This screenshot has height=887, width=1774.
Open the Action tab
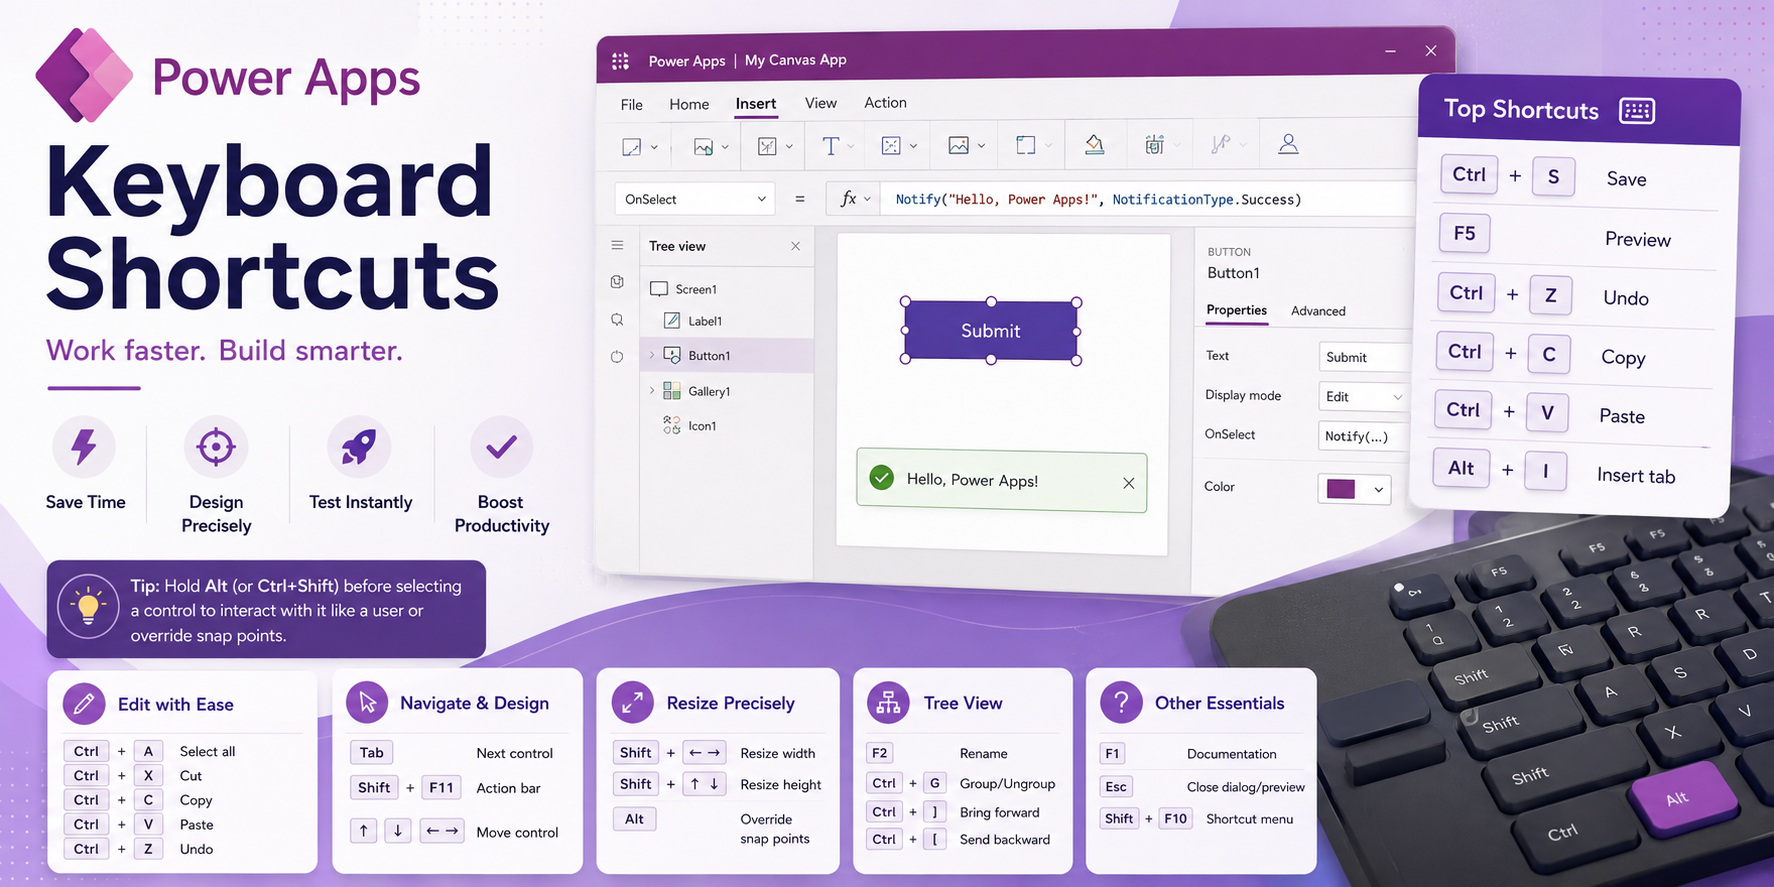(885, 102)
